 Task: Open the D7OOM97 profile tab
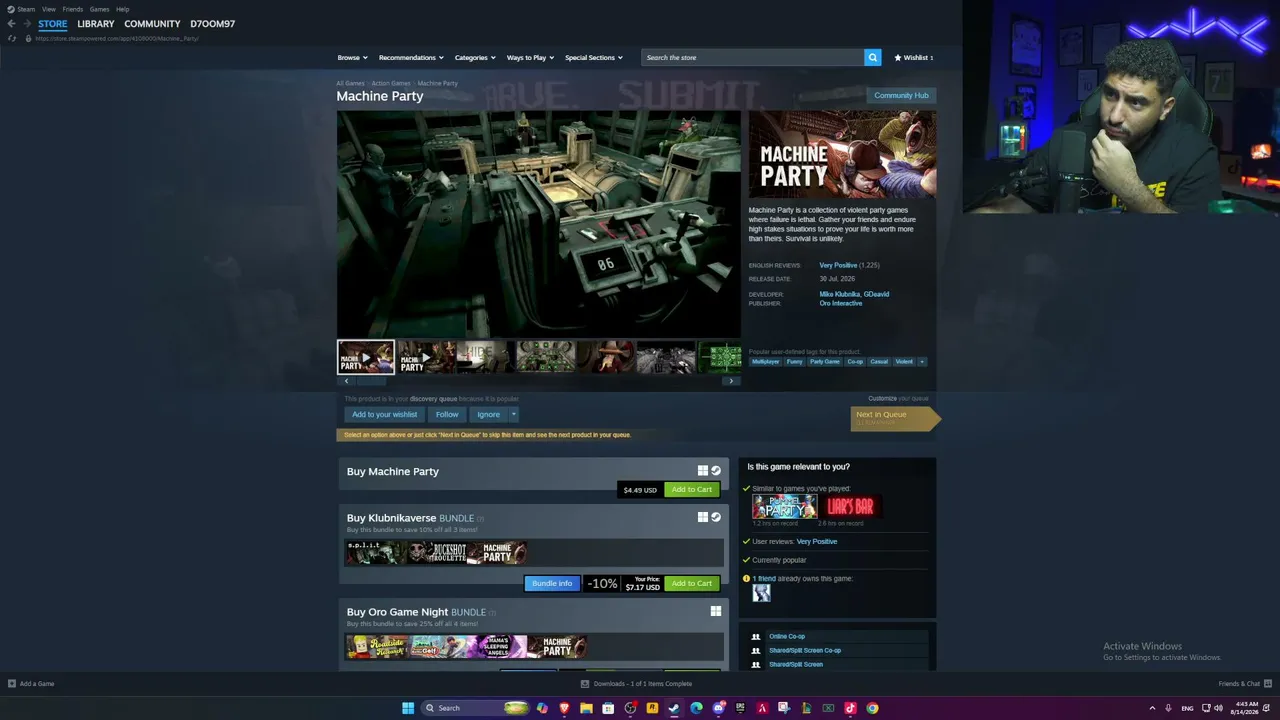click(213, 24)
